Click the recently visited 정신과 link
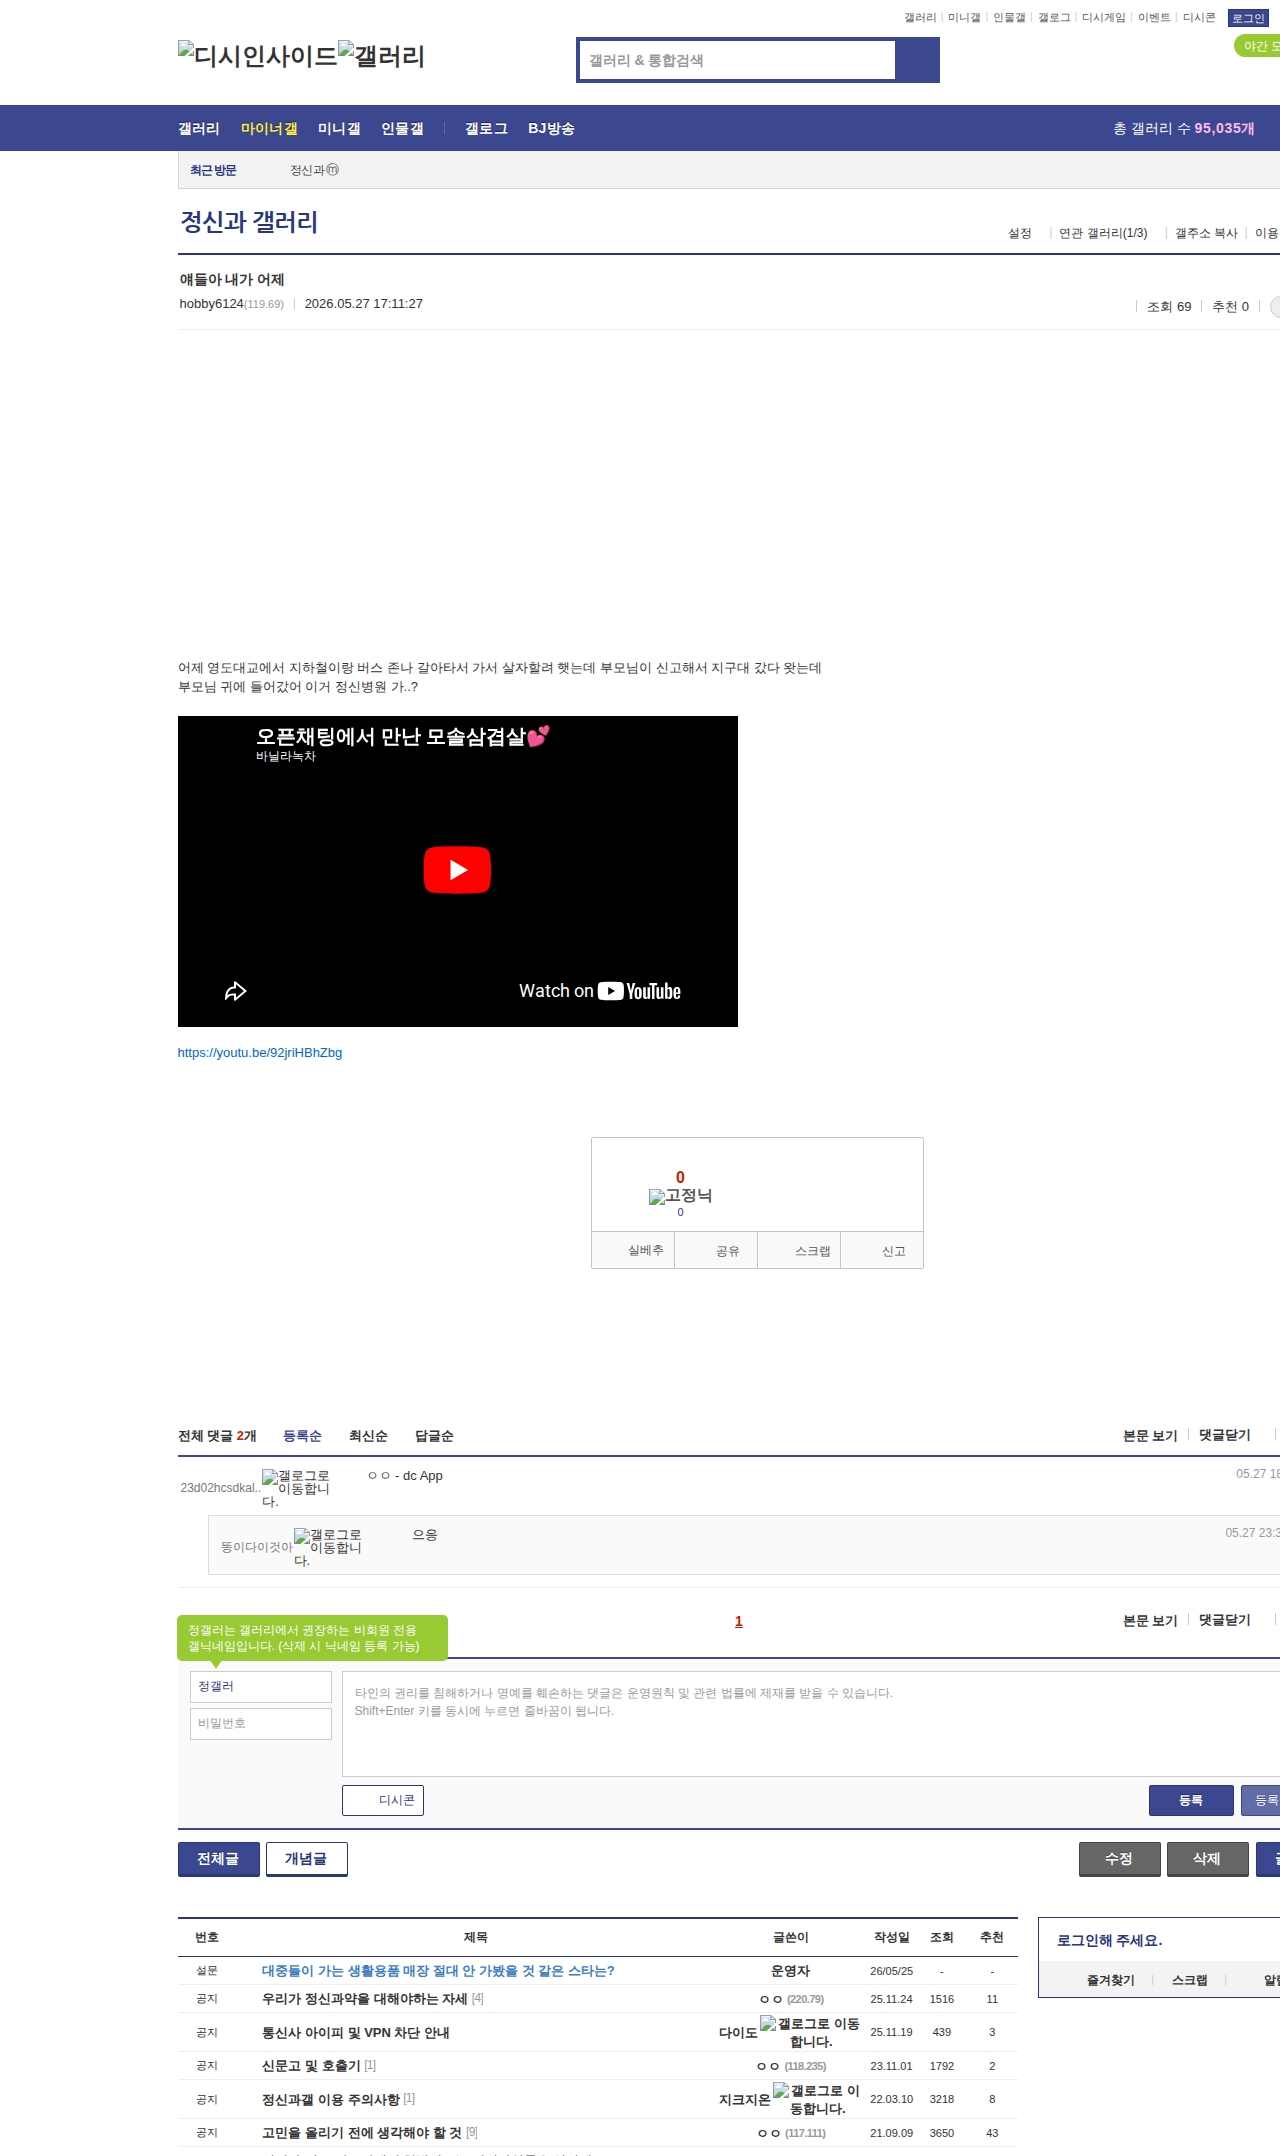This screenshot has width=1280, height=2156. point(308,170)
